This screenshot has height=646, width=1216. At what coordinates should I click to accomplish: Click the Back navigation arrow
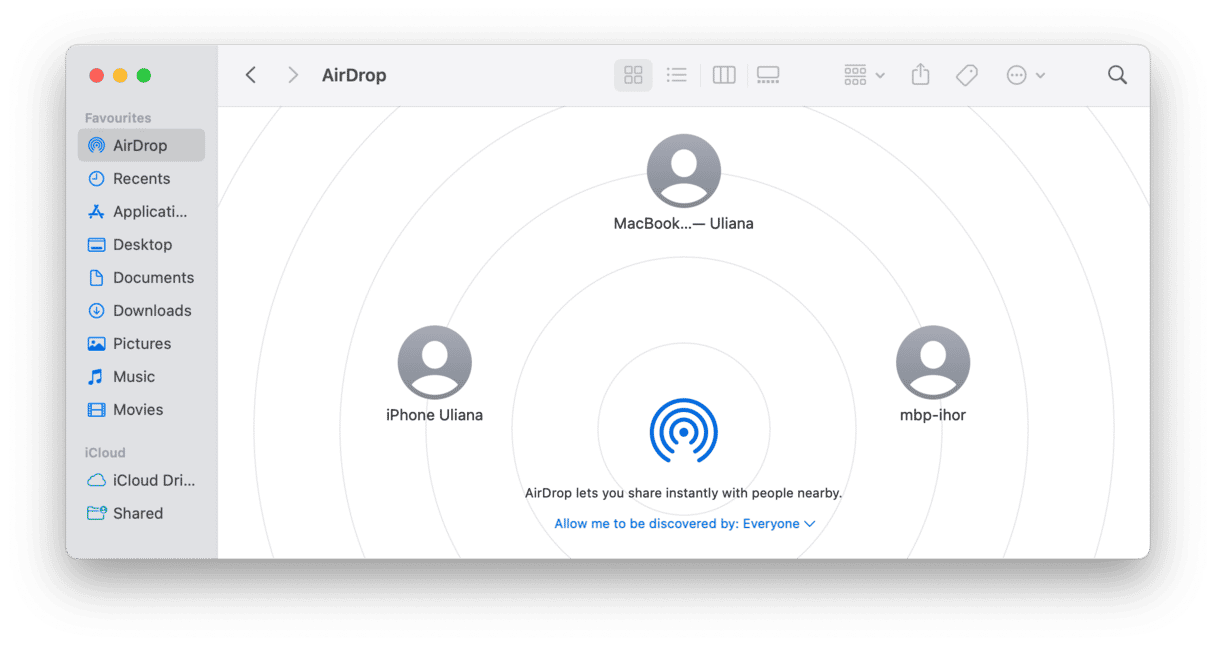point(251,75)
